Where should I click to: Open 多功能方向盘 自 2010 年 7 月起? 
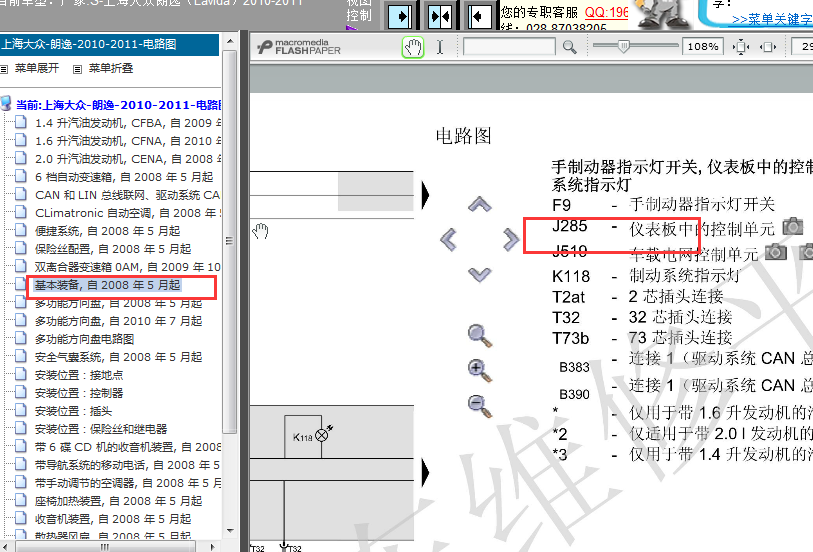tap(118, 321)
